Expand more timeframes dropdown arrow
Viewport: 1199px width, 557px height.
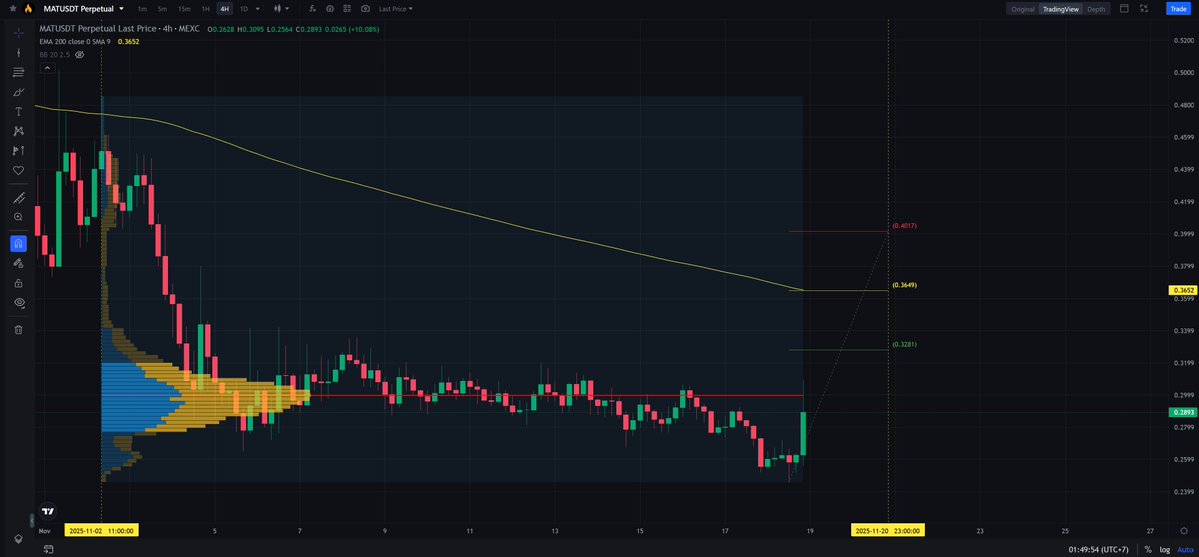(x=258, y=8)
